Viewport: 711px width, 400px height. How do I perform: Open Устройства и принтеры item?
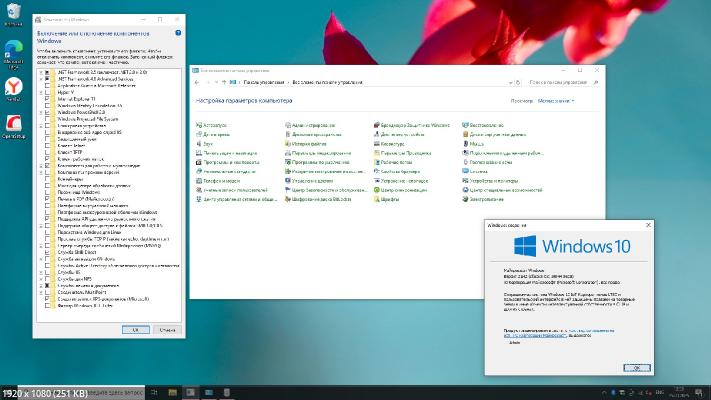tap(490, 181)
